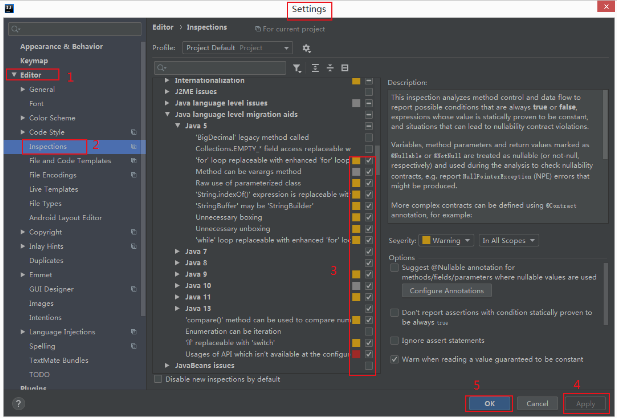Screen dimensions: 617x418
Task: Toggle the 'Unnecessary boxing' inspection checkbox
Action: pyautogui.click(x=369, y=217)
